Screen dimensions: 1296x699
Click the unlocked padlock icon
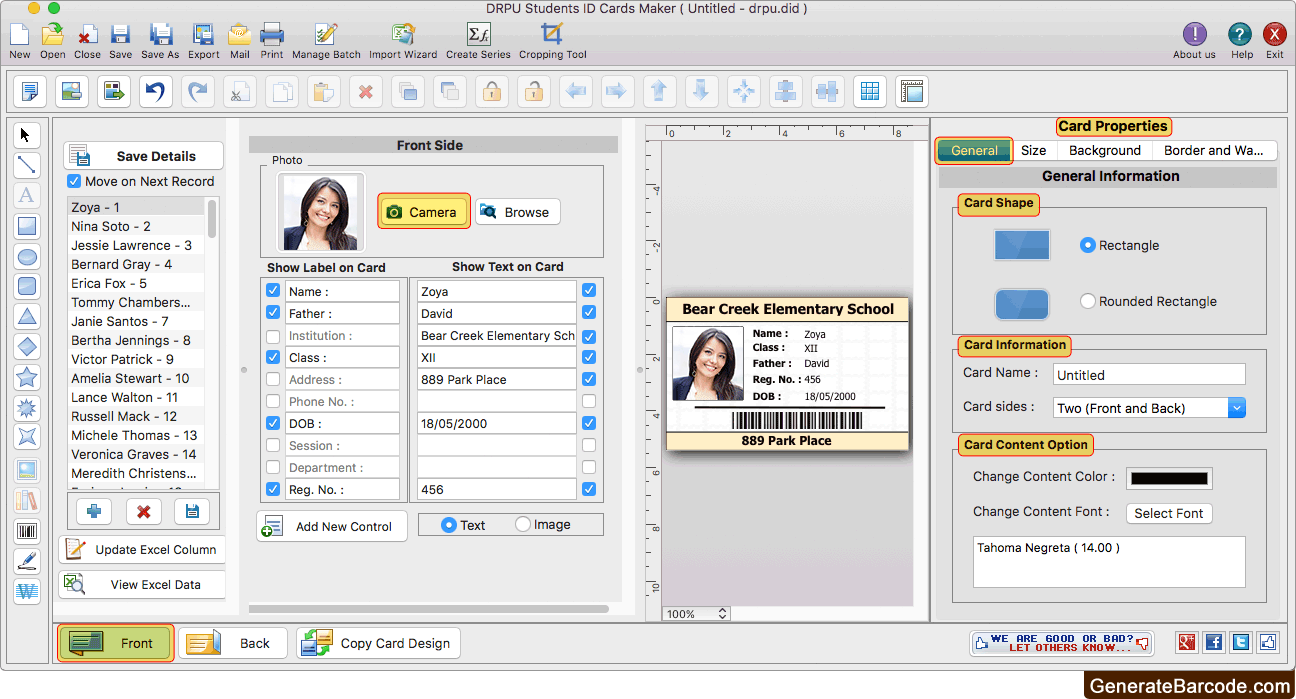[534, 92]
